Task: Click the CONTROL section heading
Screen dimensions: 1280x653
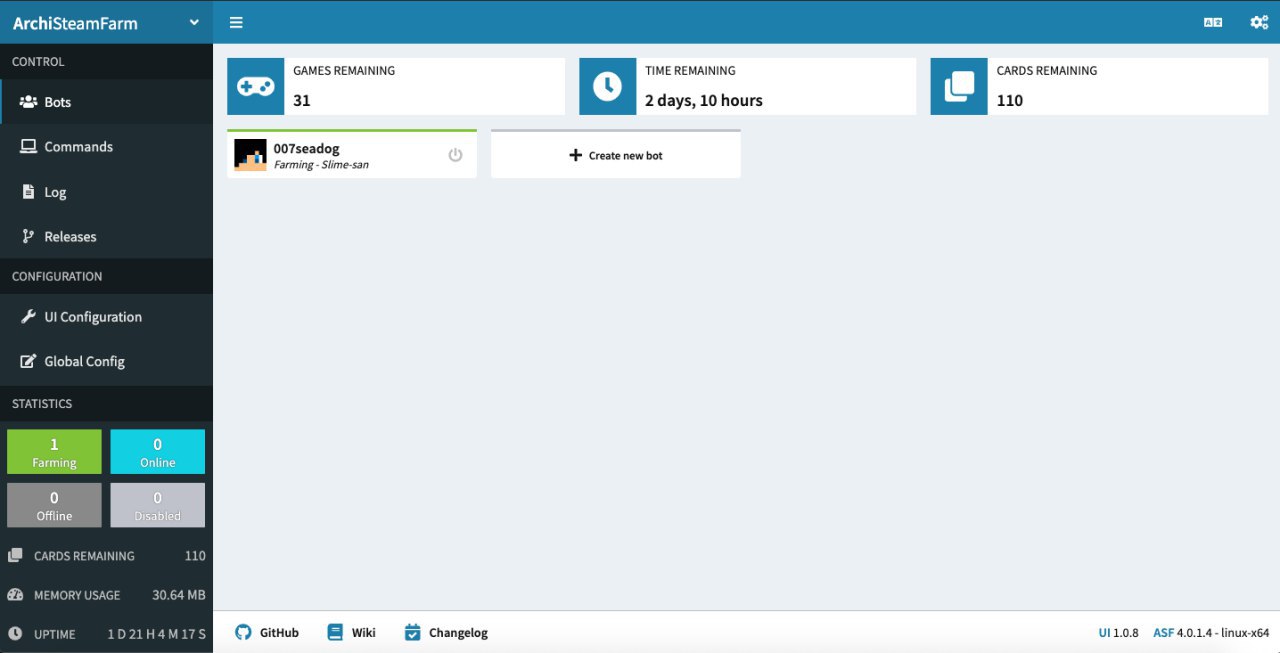Action: click(x=38, y=62)
